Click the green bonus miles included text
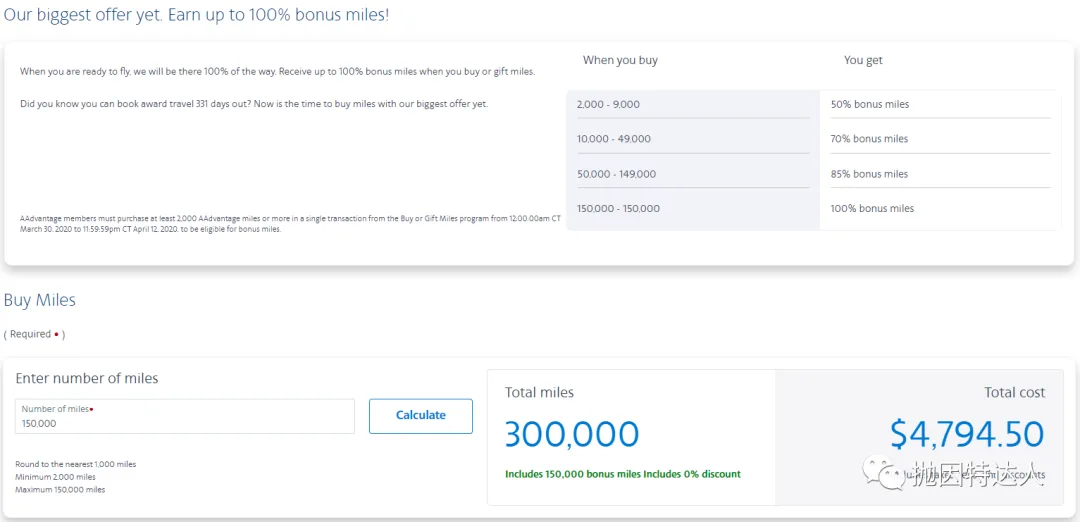This screenshot has width=1080, height=522. coord(622,474)
